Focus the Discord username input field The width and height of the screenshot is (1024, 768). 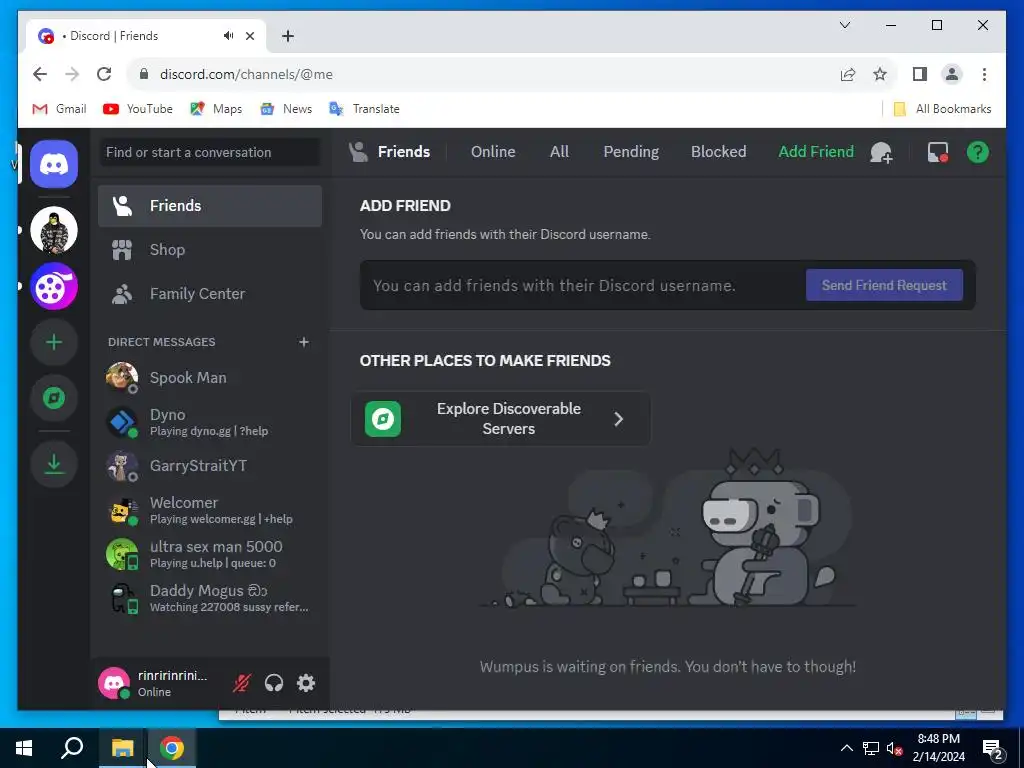pyautogui.click(x=583, y=285)
